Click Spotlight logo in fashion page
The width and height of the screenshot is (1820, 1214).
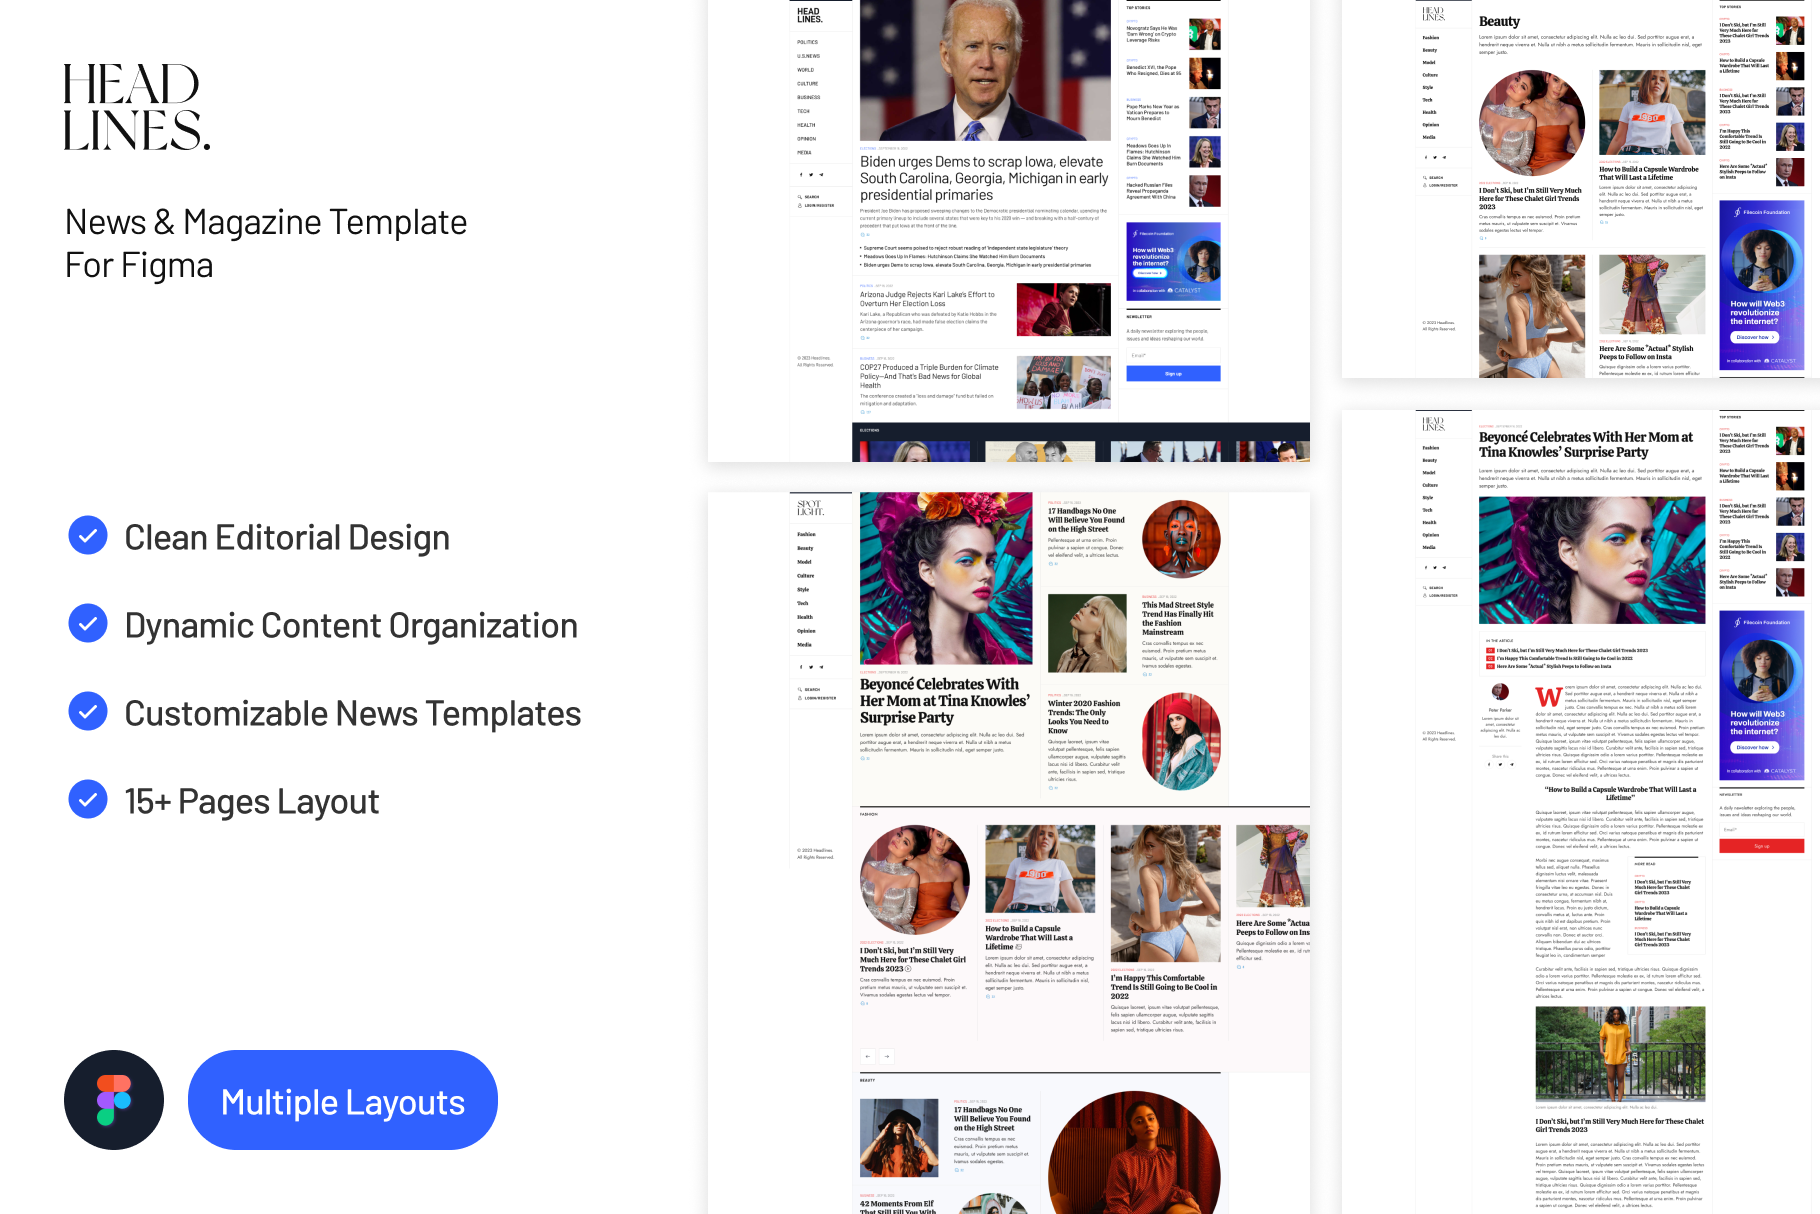click(x=810, y=508)
